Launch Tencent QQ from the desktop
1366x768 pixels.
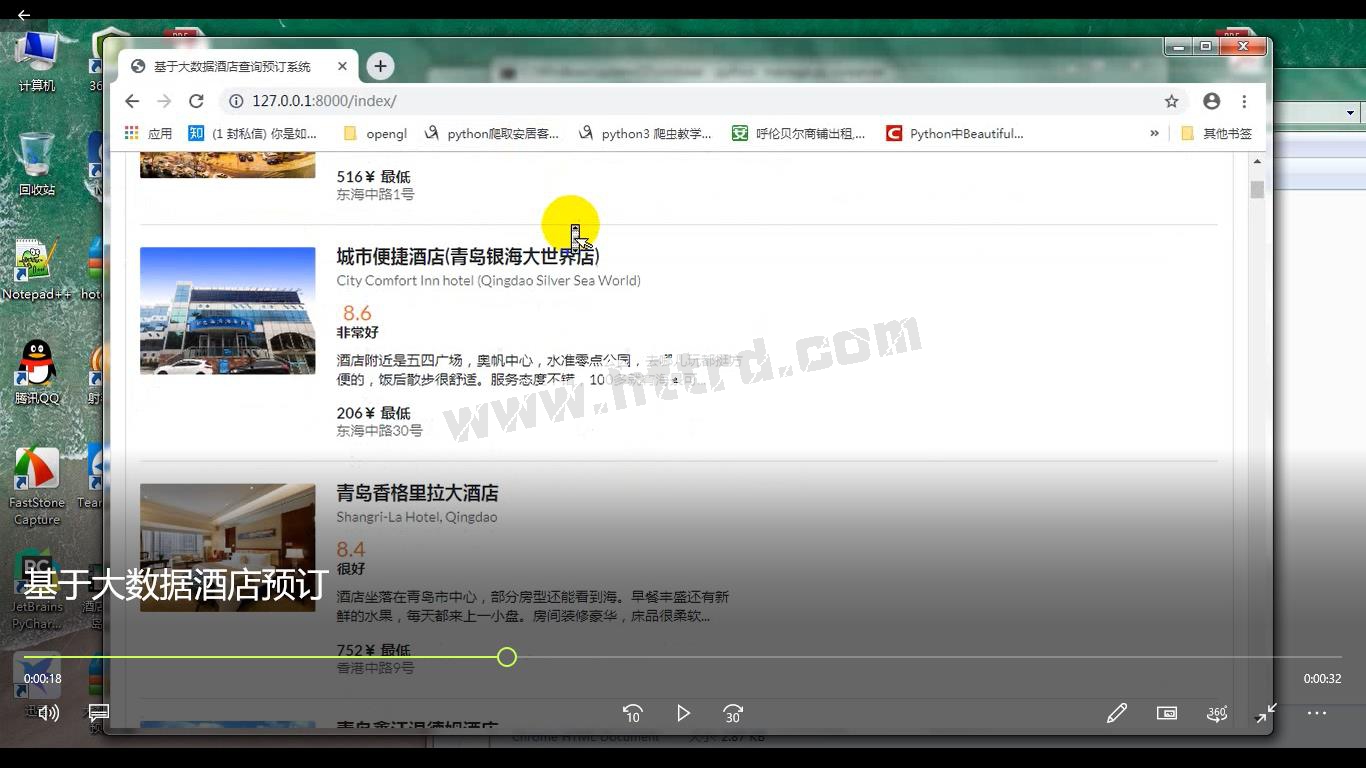pos(37,372)
